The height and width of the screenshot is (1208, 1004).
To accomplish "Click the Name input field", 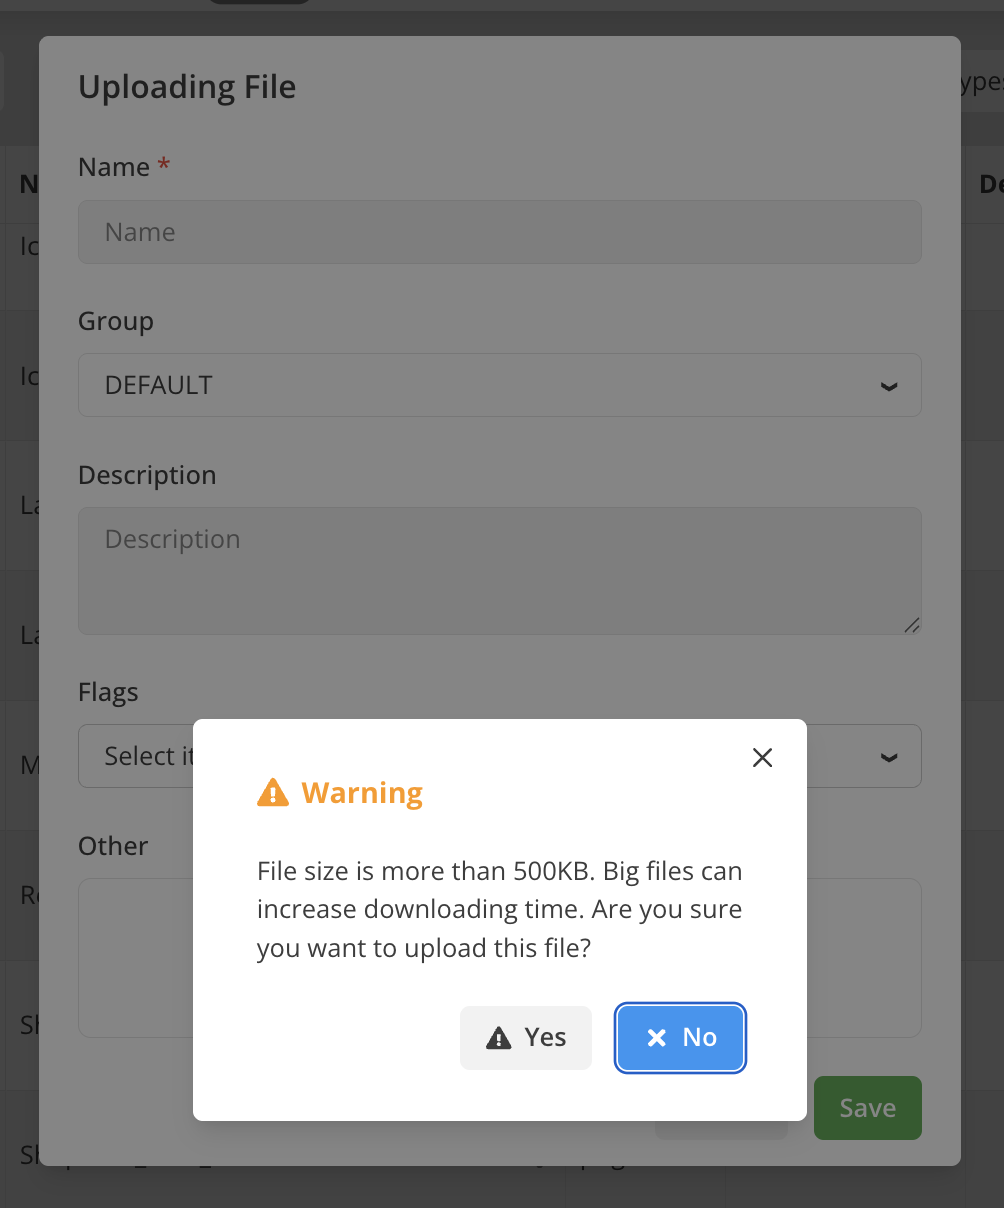I will [499, 232].
